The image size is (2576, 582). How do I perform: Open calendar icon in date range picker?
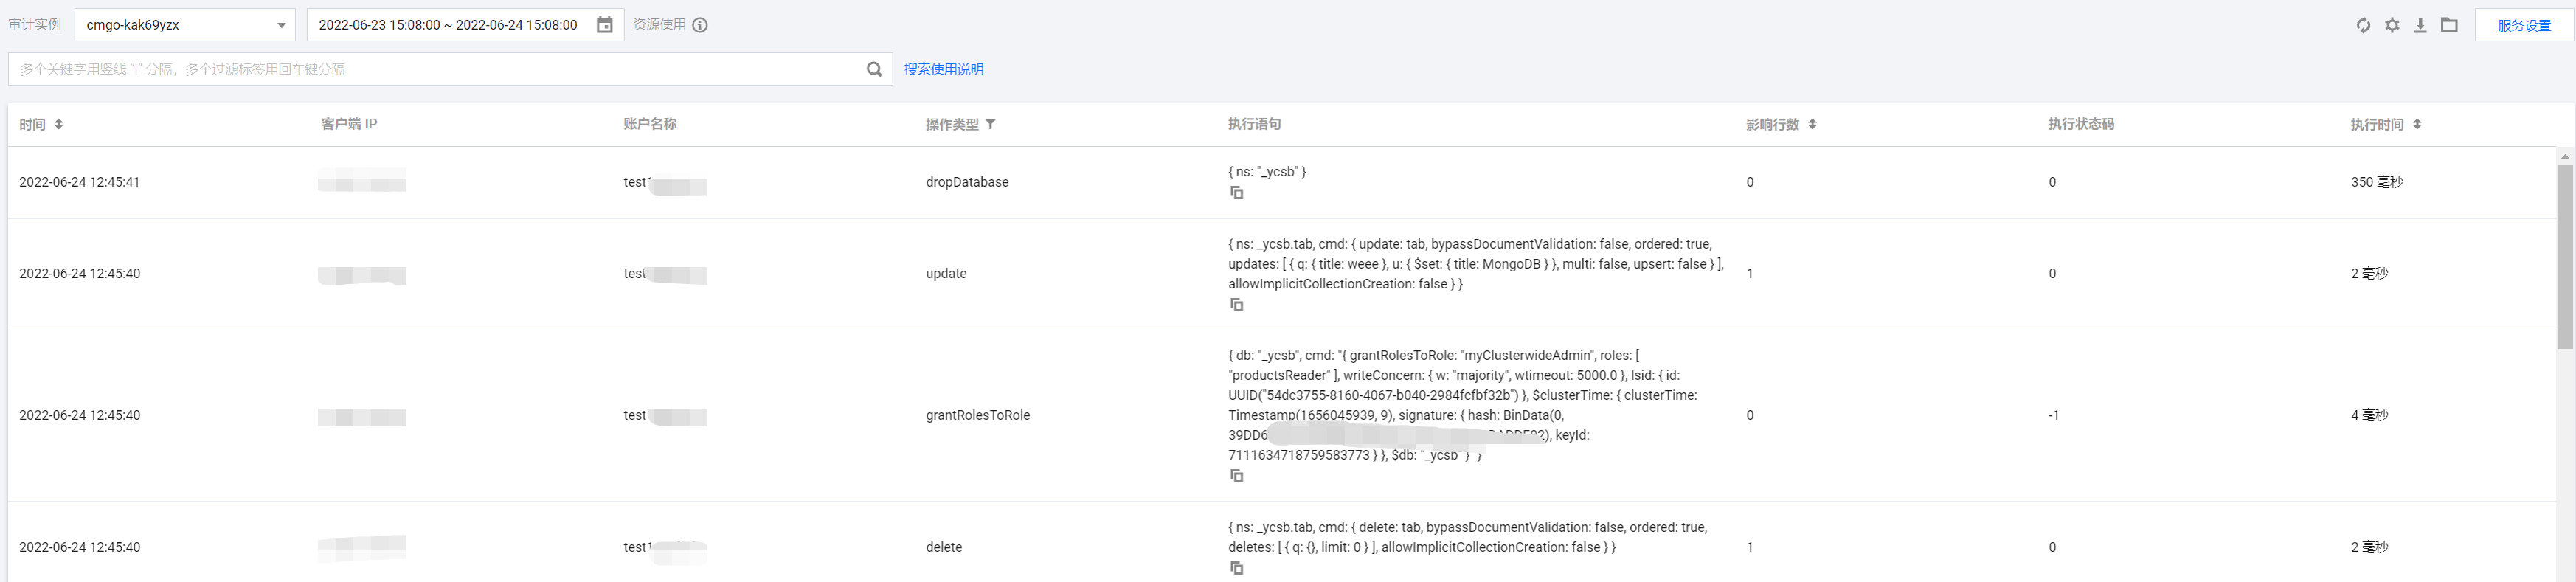point(604,25)
